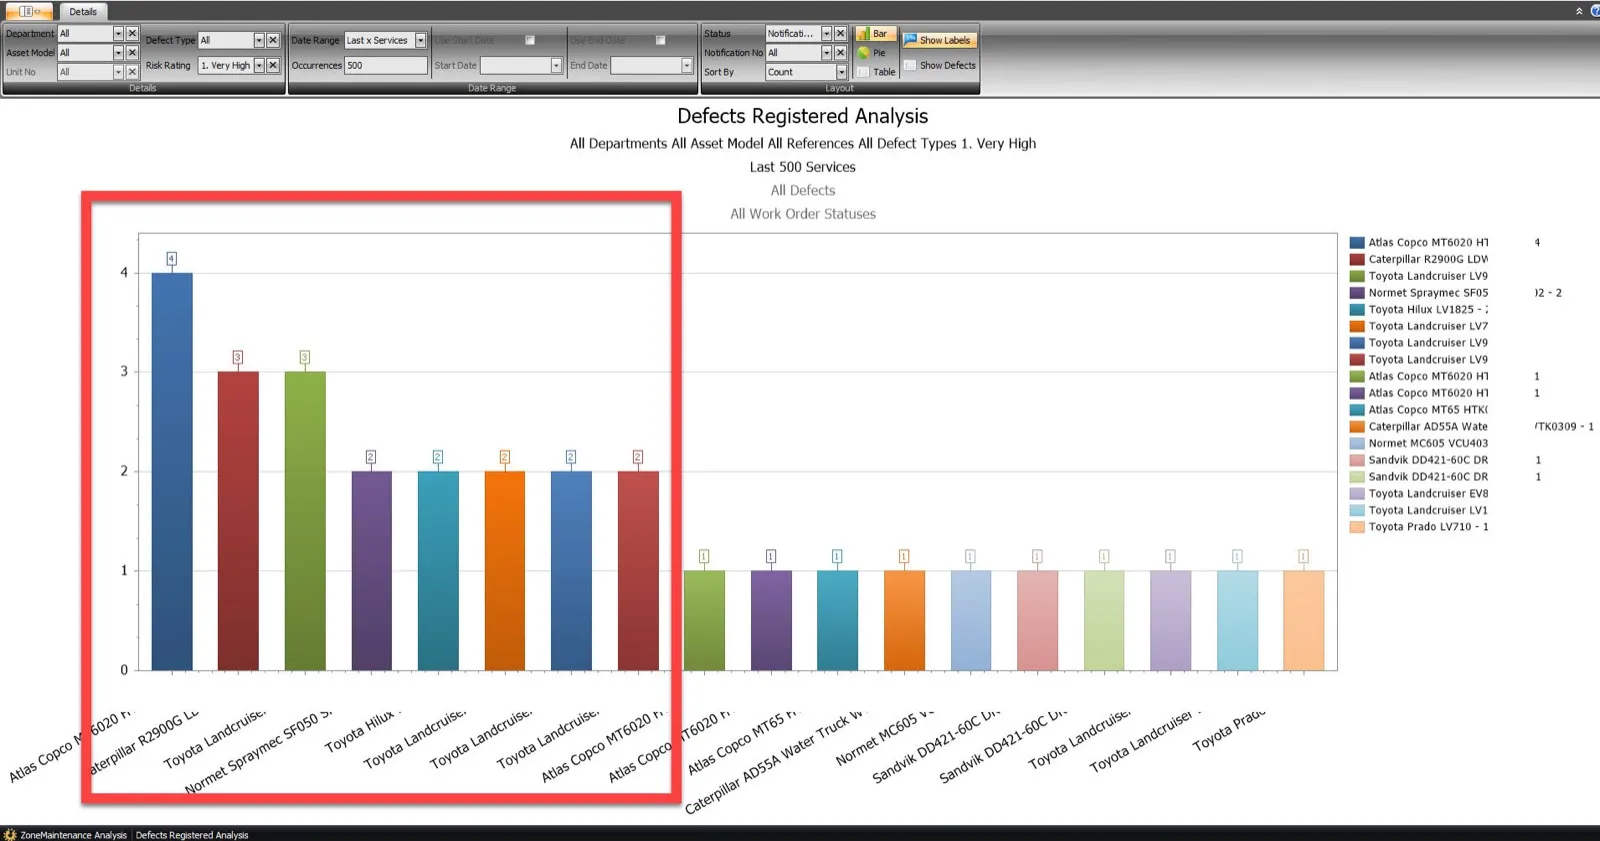Open the End Date picker dropdown
Screen dimensions: 1600x841
686,65
